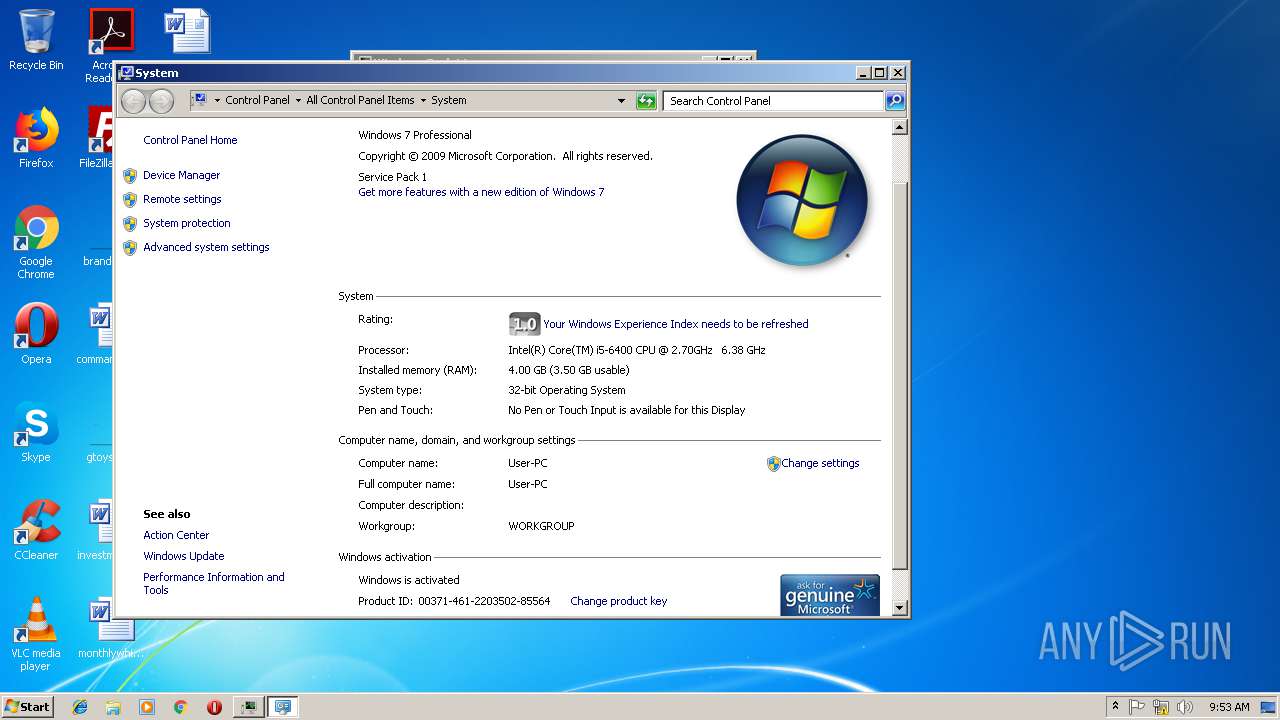Open Recycle Bin desktop icon

(x=36, y=40)
